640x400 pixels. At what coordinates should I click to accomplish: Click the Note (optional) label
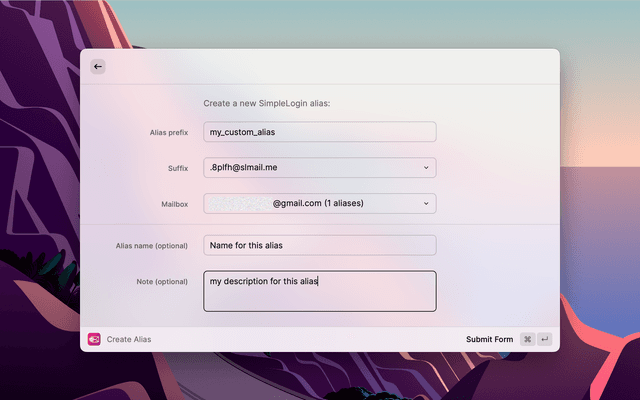click(162, 282)
